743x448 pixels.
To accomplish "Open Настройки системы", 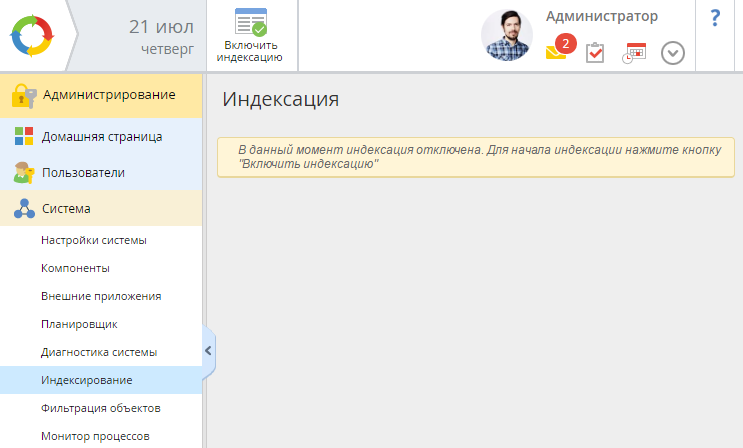I will [x=101, y=240].
